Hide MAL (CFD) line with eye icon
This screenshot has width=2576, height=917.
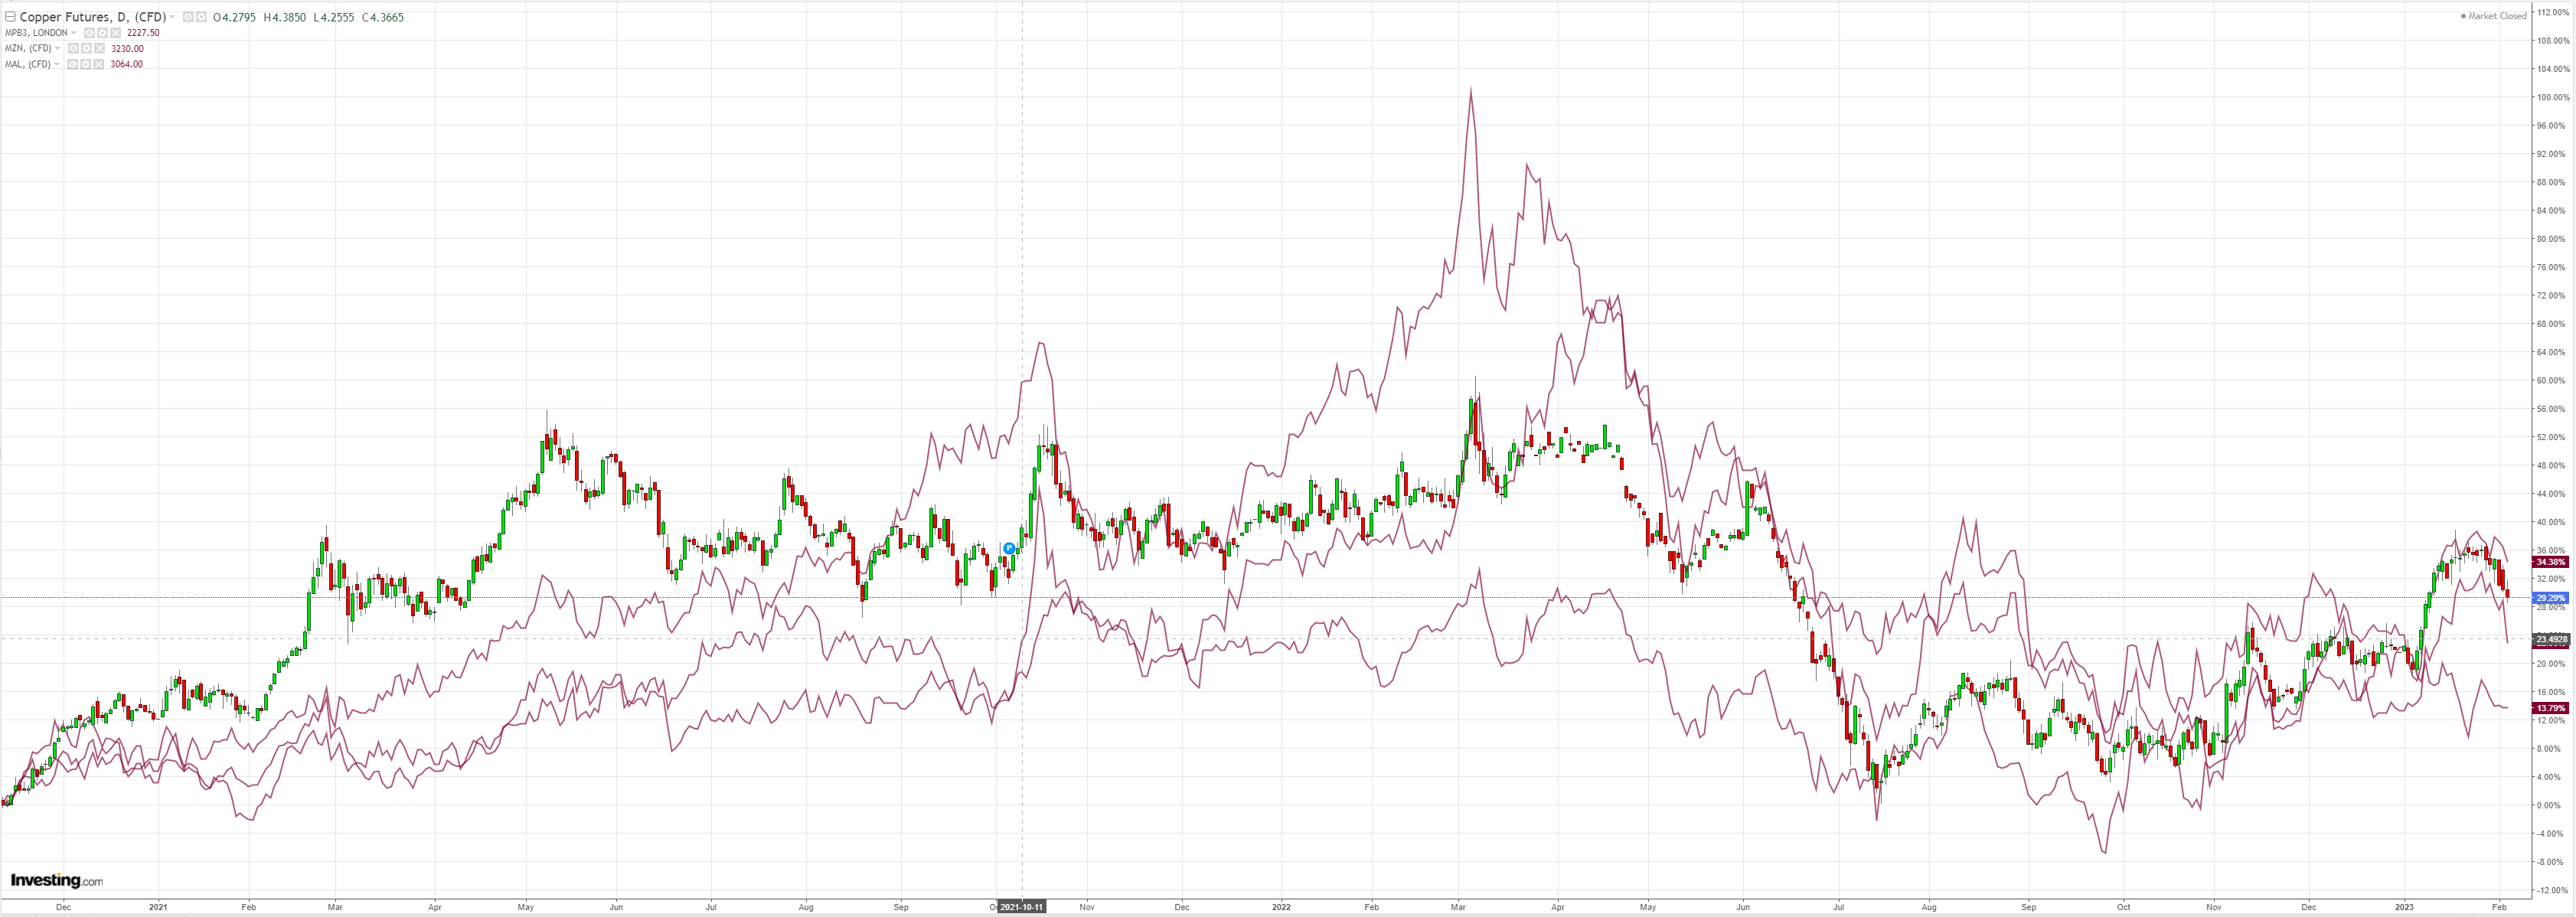click(73, 65)
